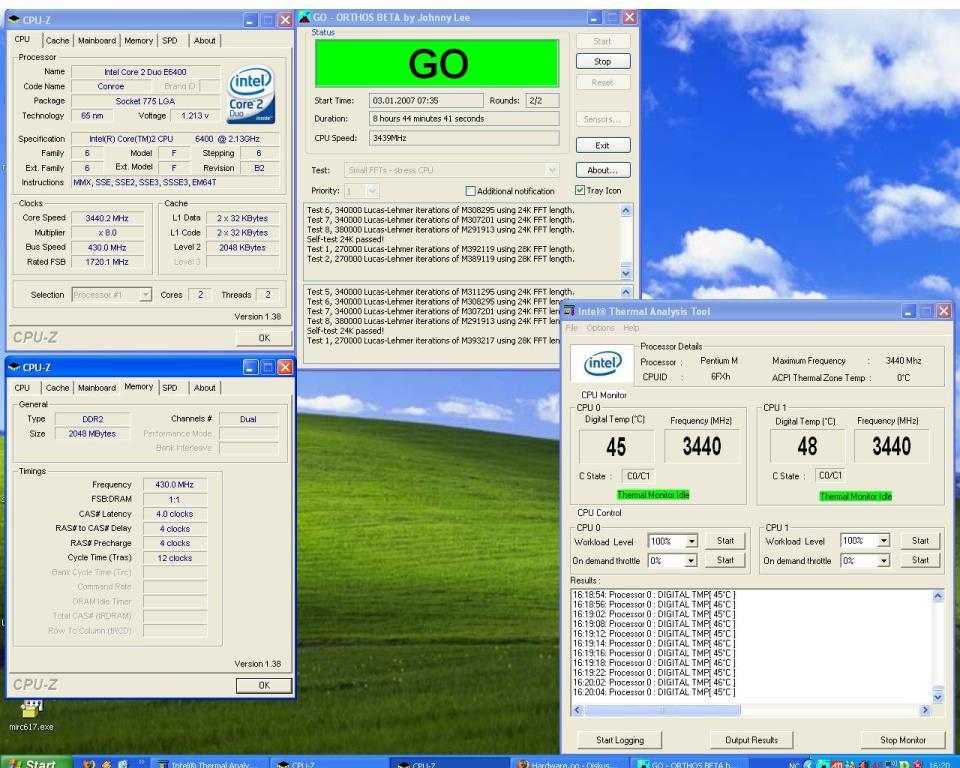Open CPU 0 Workload Level dropdown
This screenshot has width=960, height=768.
691,541
